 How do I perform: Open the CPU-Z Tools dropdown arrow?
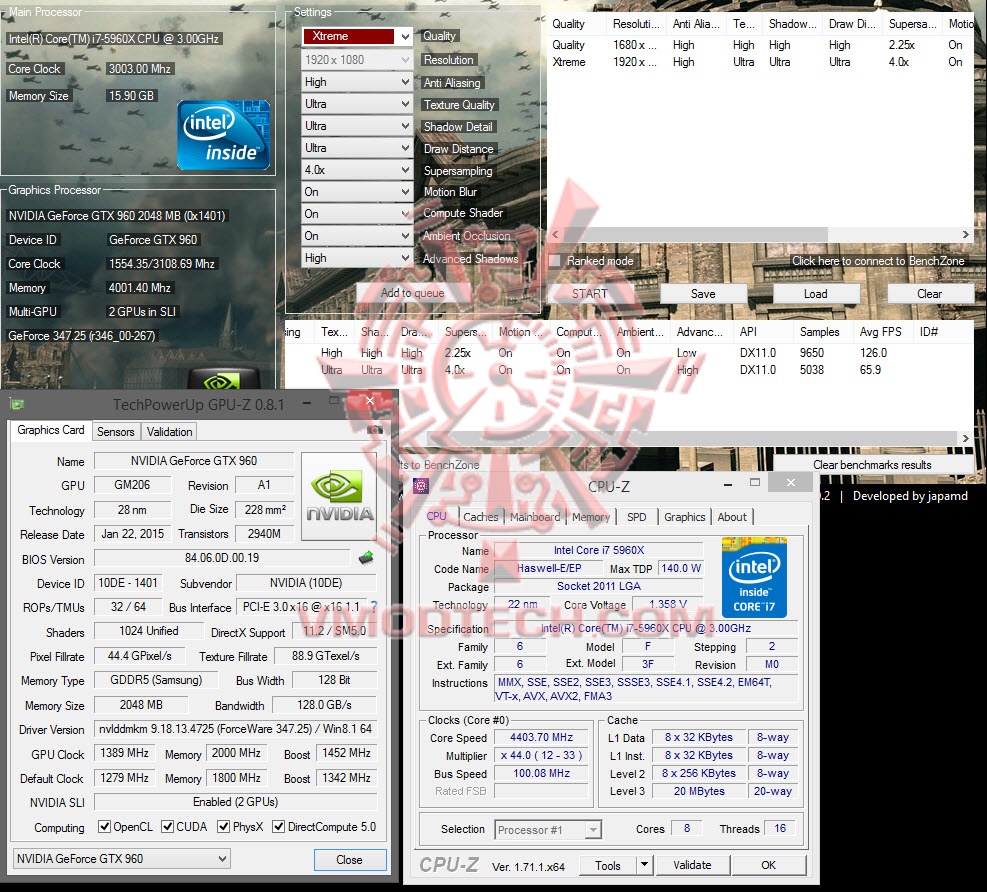coord(644,865)
